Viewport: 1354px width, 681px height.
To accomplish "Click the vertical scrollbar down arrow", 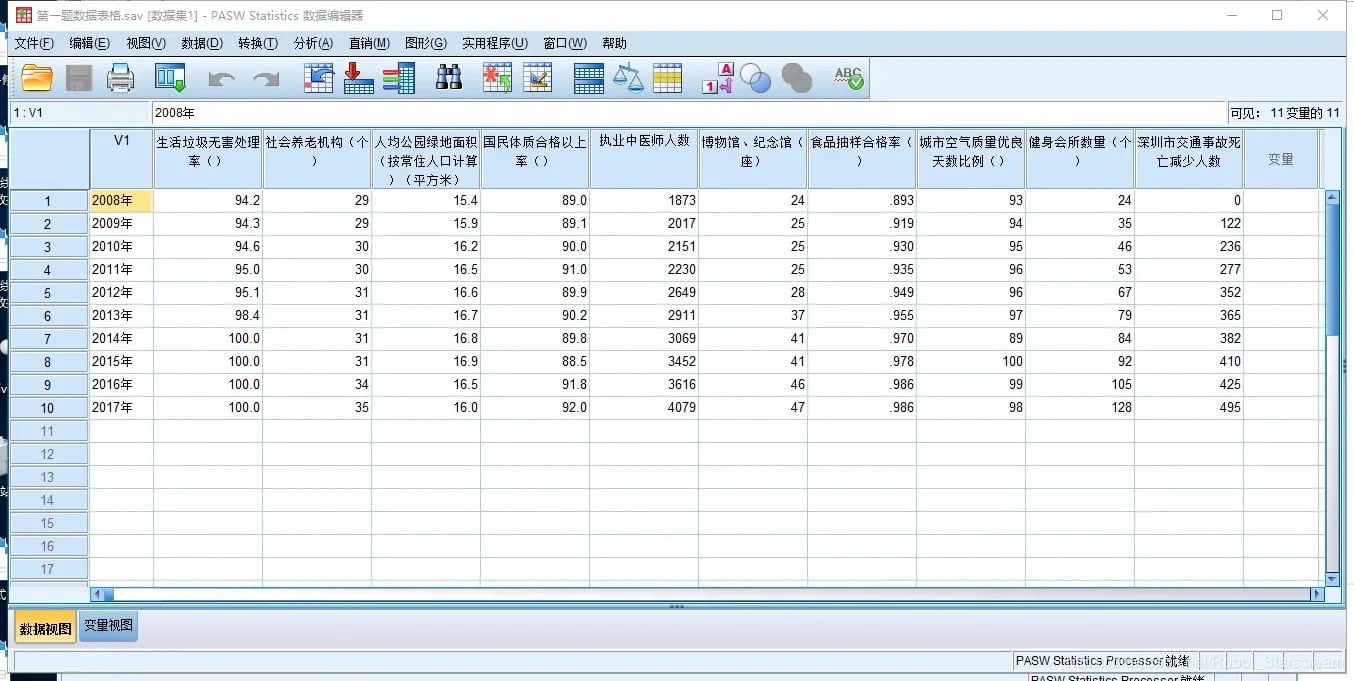I will tap(1331, 579).
